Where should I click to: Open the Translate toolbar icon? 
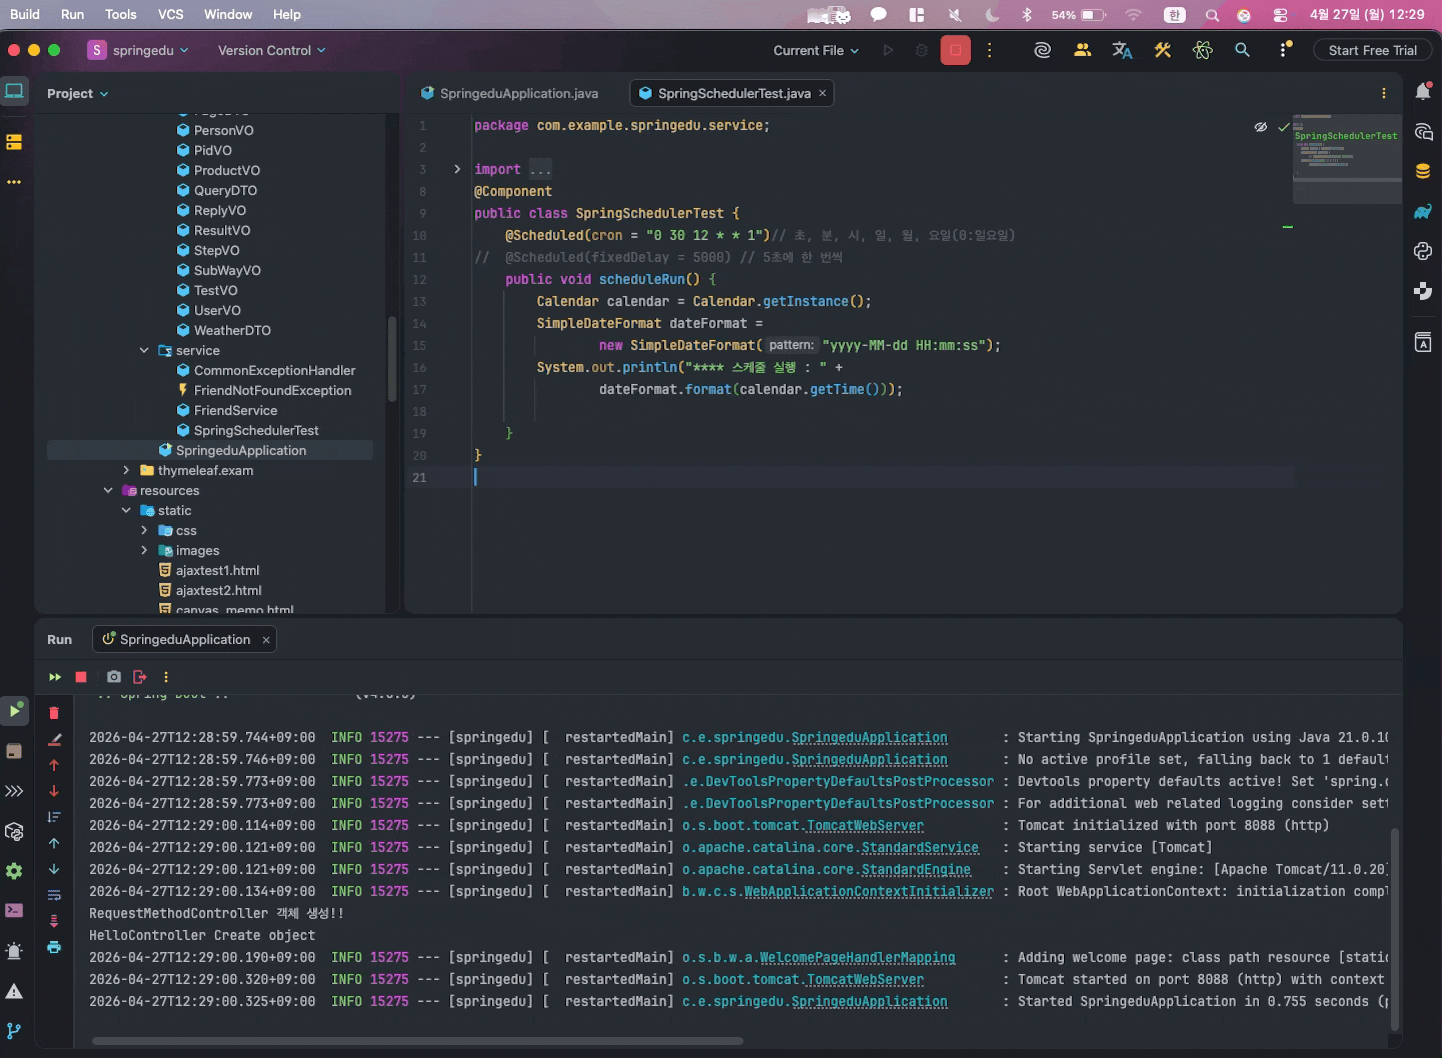[x=1122, y=50]
